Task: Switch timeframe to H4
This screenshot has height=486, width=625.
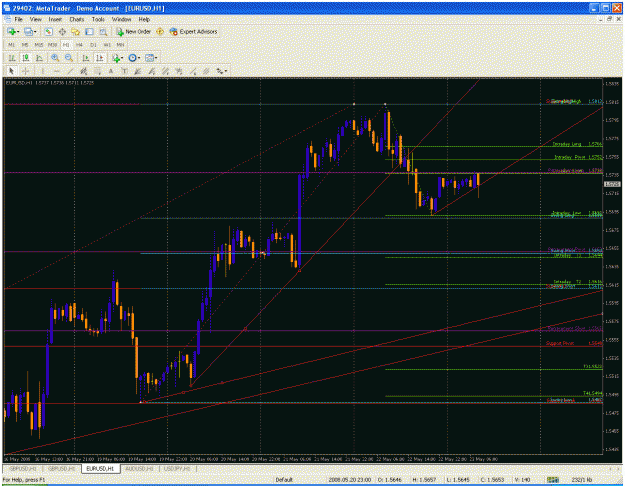Action: click(x=79, y=45)
